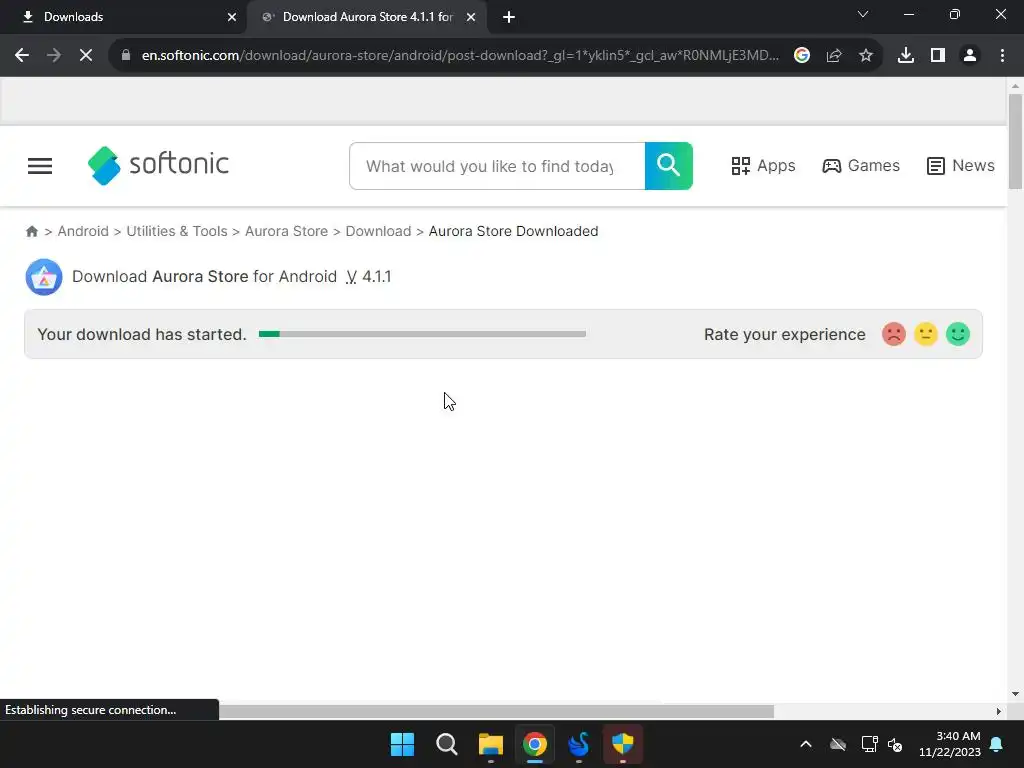Click the green search magnifier button
The image size is (1024, 768).
pyautogui.click(x=668, y=166)
